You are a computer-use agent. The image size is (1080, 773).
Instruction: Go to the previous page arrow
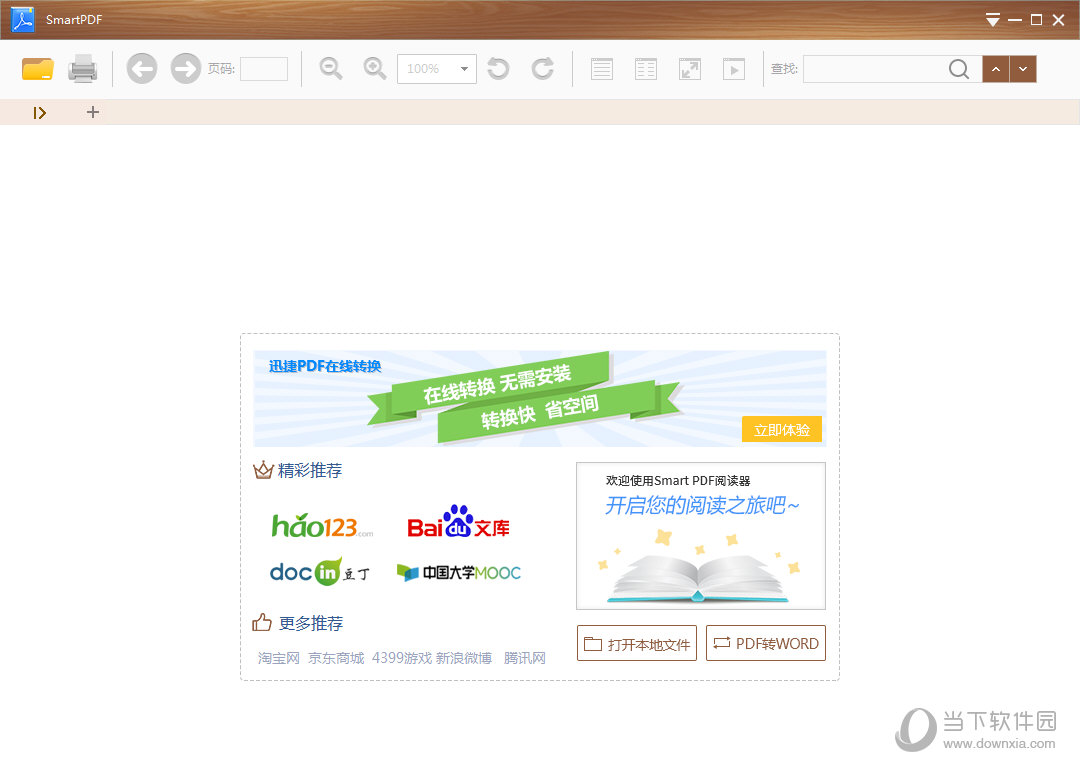point(142,69)
